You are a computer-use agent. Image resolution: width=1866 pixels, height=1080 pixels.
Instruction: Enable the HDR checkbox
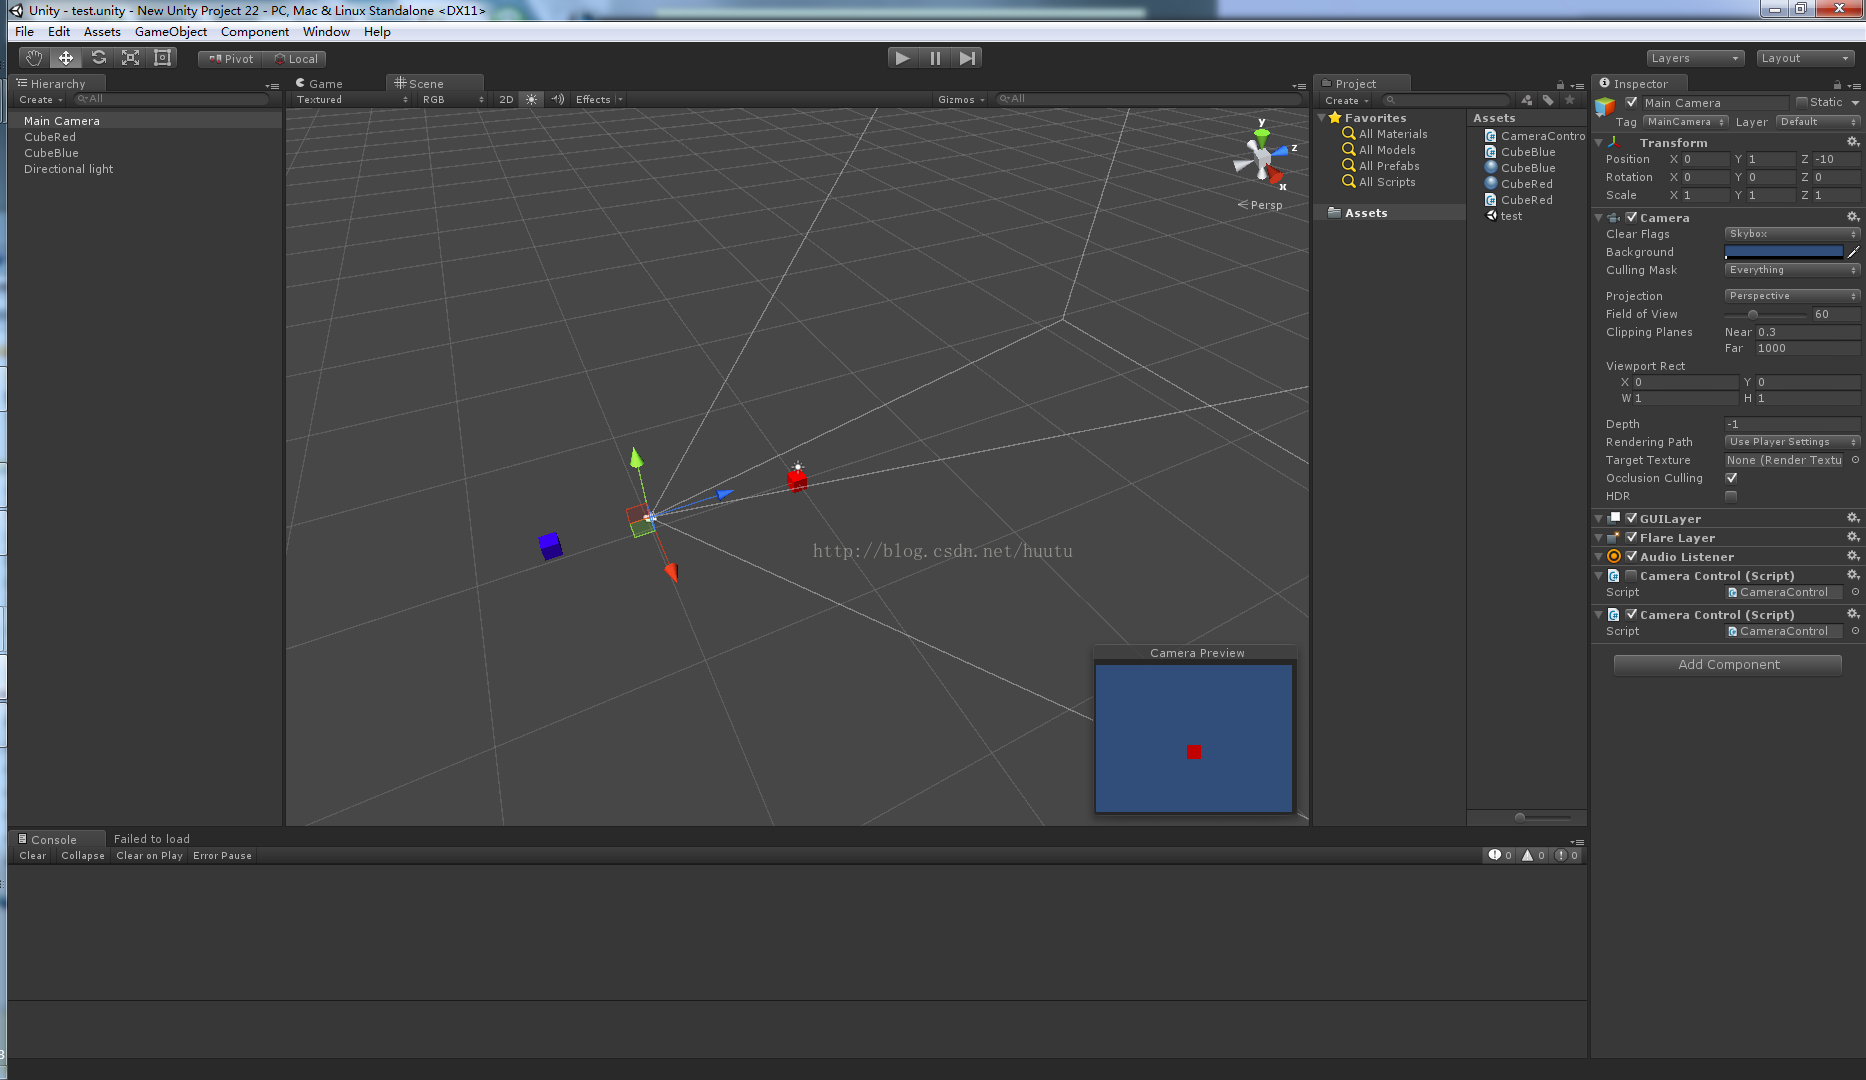tap(1731, 496)
